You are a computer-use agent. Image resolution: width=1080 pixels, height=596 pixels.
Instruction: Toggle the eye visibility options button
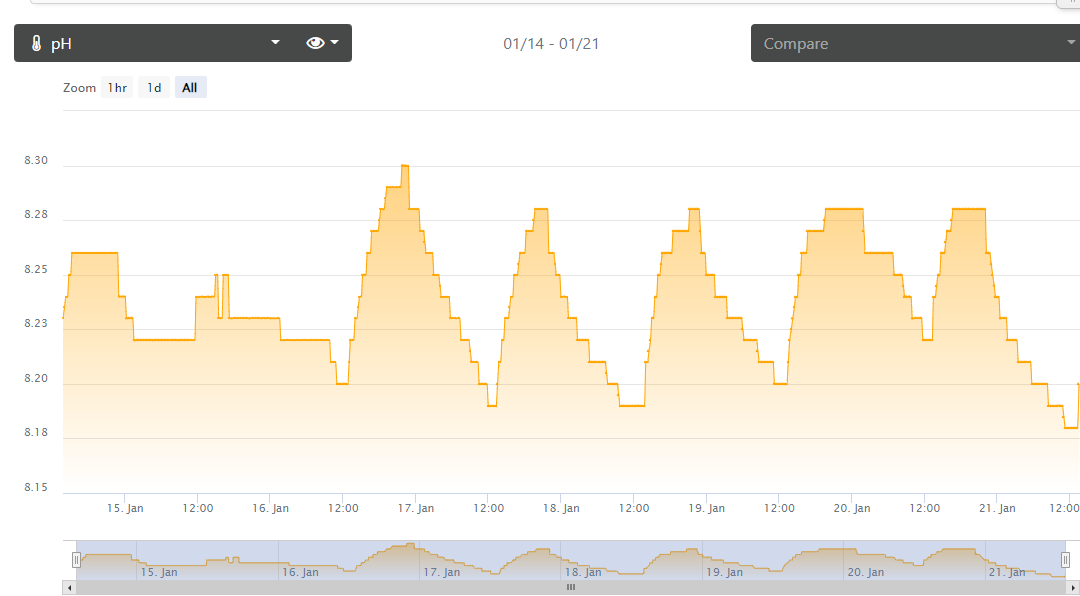point(323,43)
